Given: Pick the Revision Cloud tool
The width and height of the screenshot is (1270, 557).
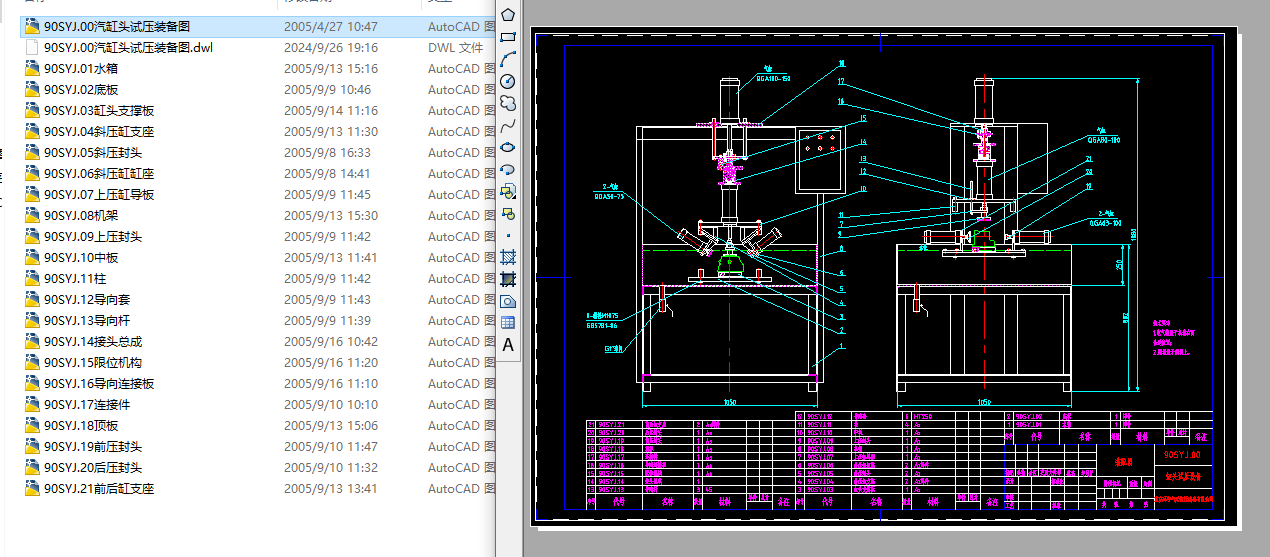Looking at the screenshot, I should [508, 103].
